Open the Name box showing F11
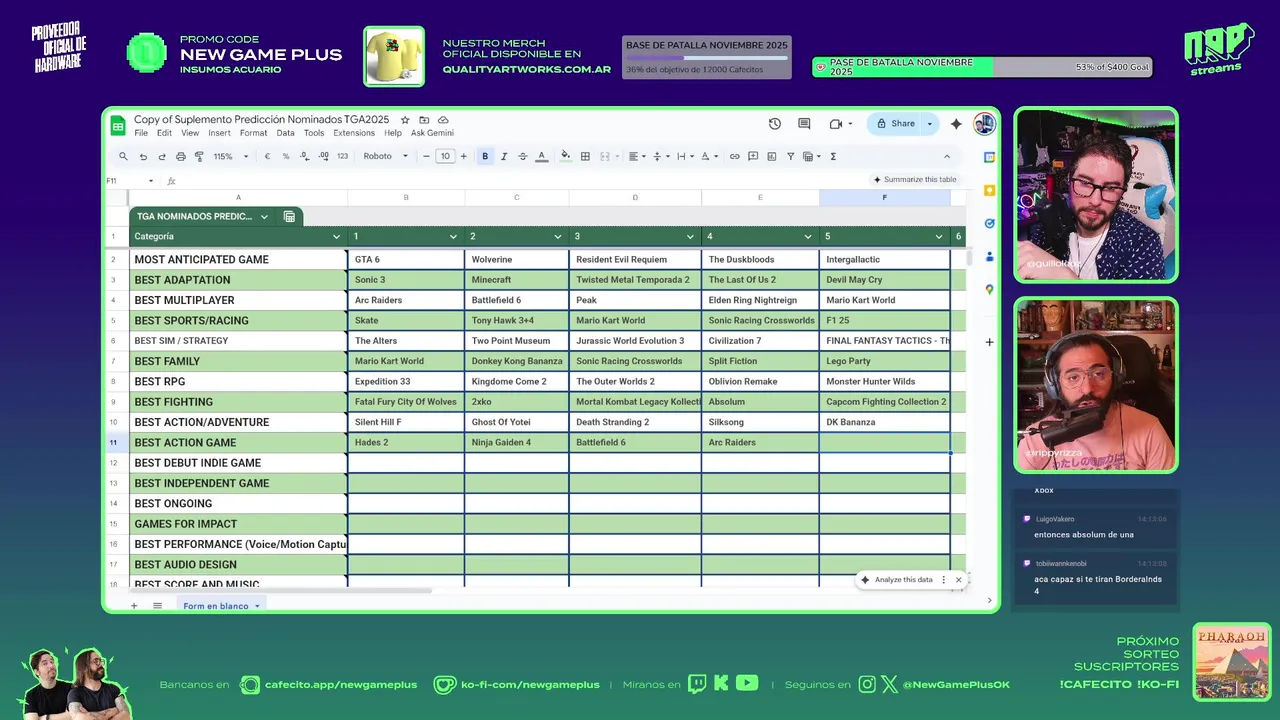The image size is (1280, 720). pyautogui.click(x=130, y=181)
